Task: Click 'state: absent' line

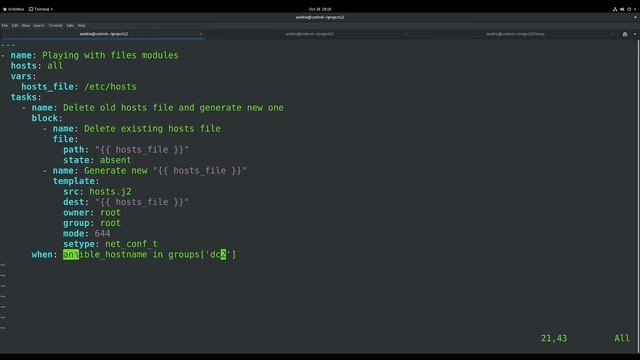Action: pyautogui.click(x=97, y=160)
